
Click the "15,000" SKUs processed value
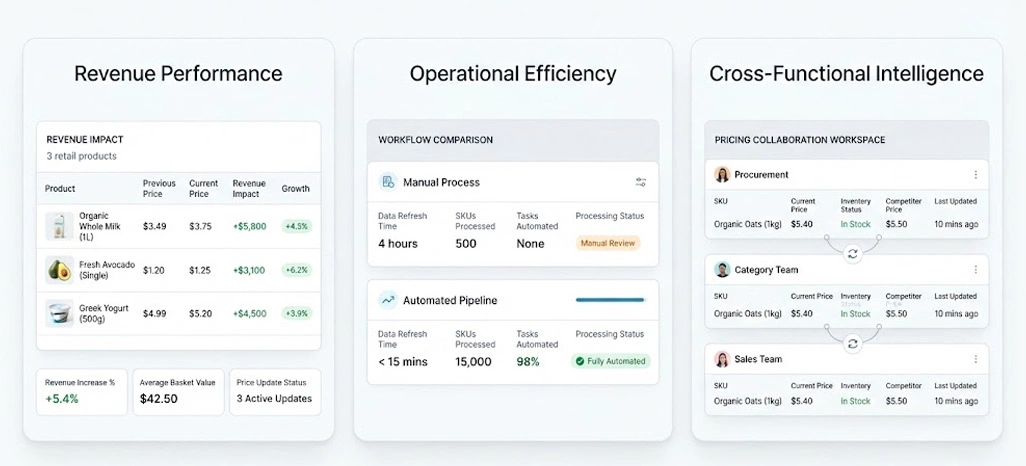coord(473,361)
